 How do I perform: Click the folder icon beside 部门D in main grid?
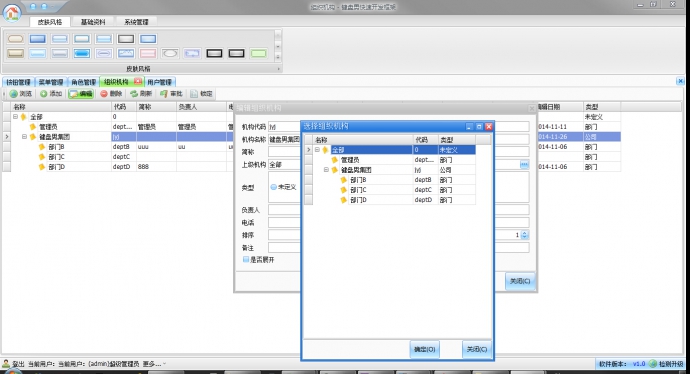point(42,167)
